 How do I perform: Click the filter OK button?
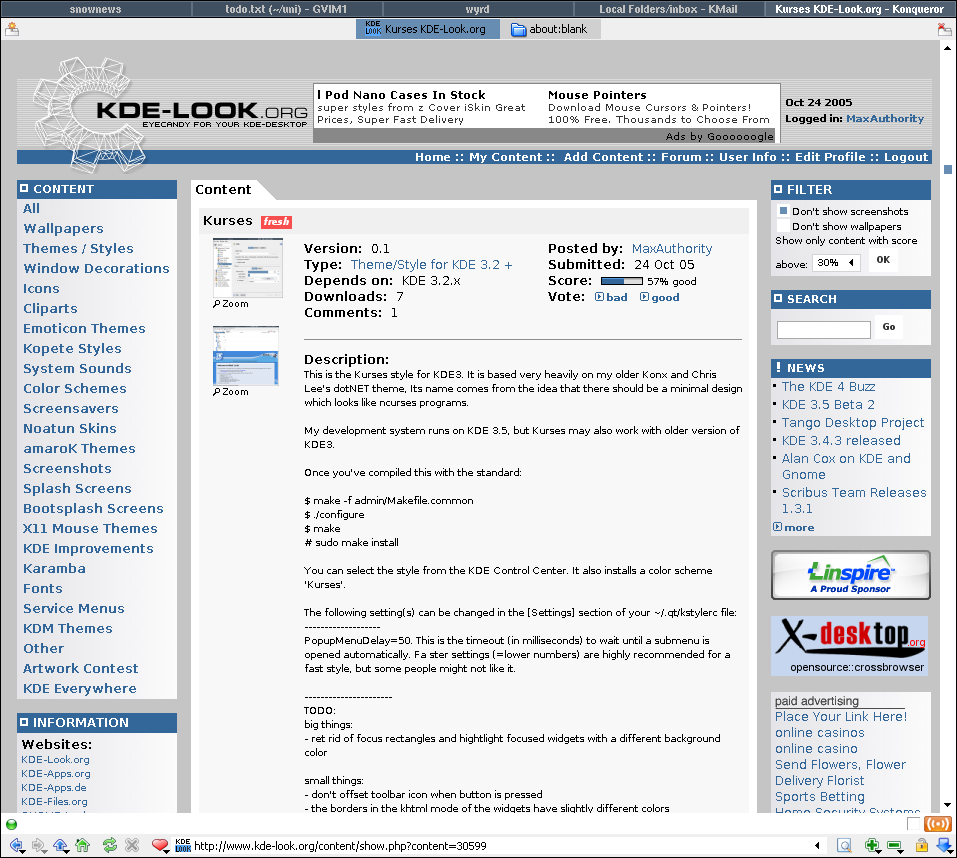point(883,260)
